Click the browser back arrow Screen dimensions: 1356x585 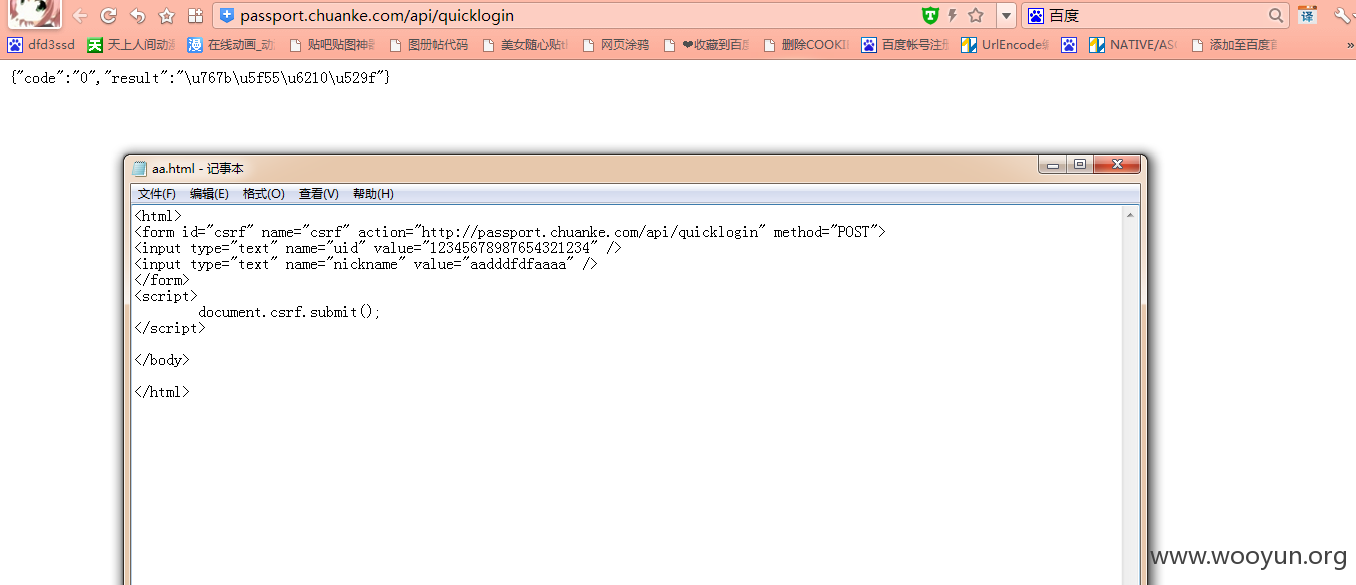click(80, 16)
